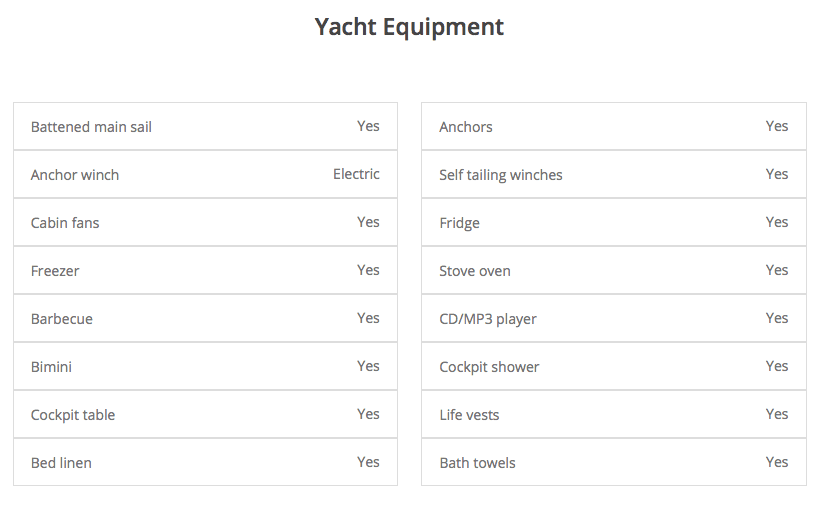822x507 pixels.
Task: Click the Electric value for Anchor winch
Action: click(356, 174)
